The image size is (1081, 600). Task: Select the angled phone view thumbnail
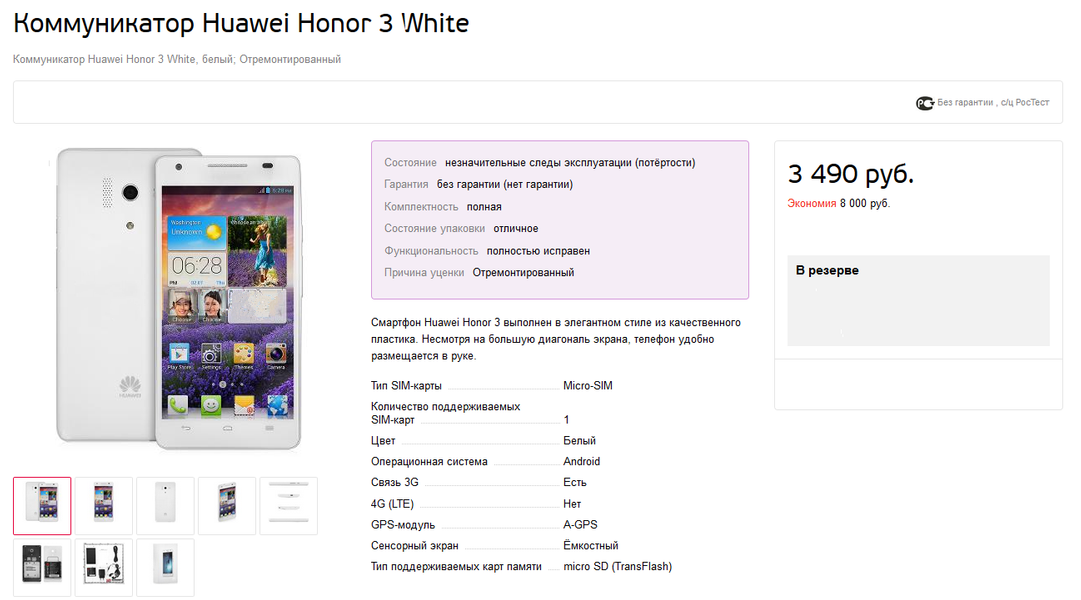[x=227, y=506]
